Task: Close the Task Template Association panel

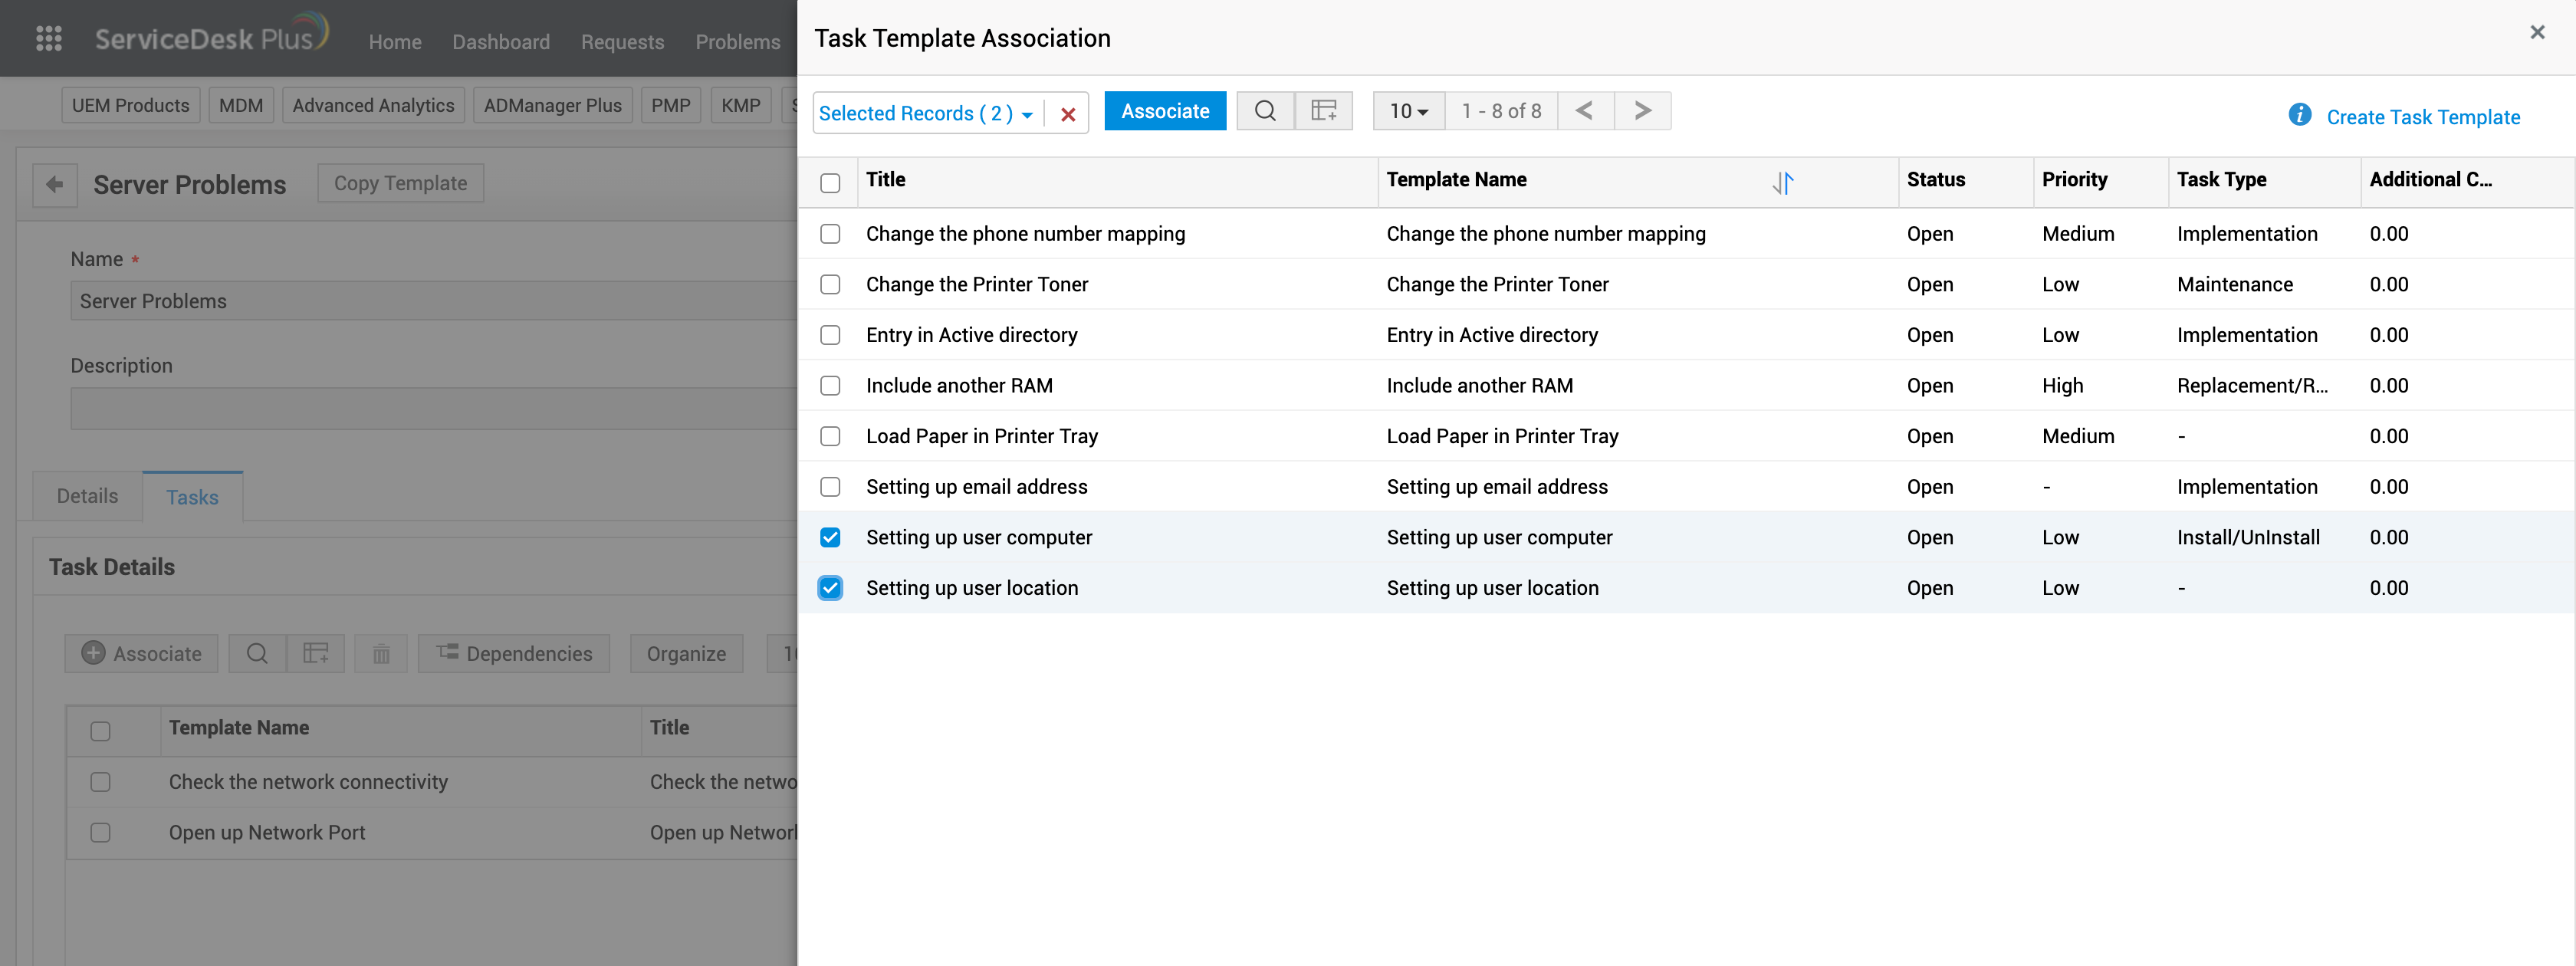Action: 2537,33
